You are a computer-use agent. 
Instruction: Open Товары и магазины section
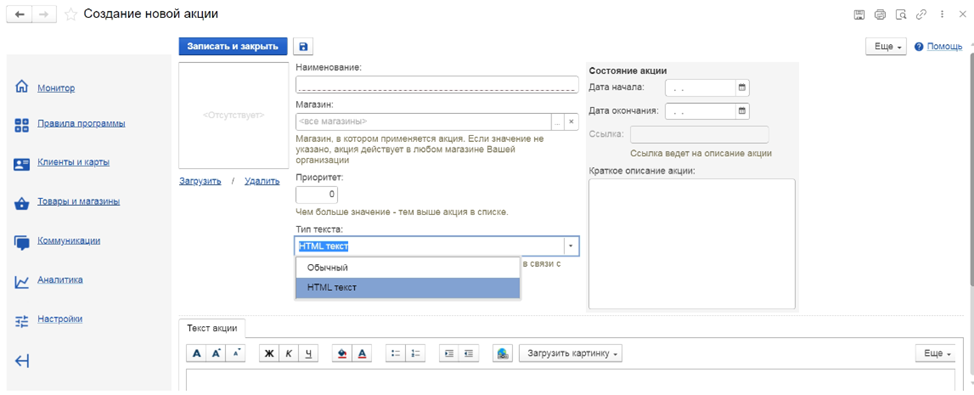point(78,201)
